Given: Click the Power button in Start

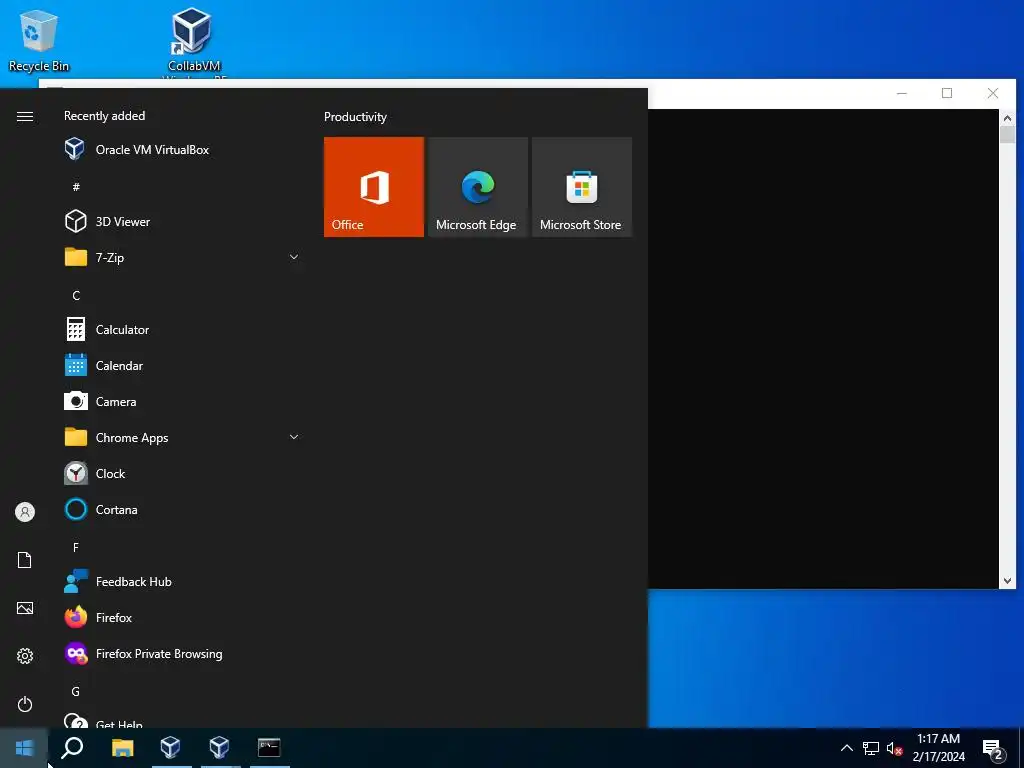Looking at the screenshot, I should (25, 704).
